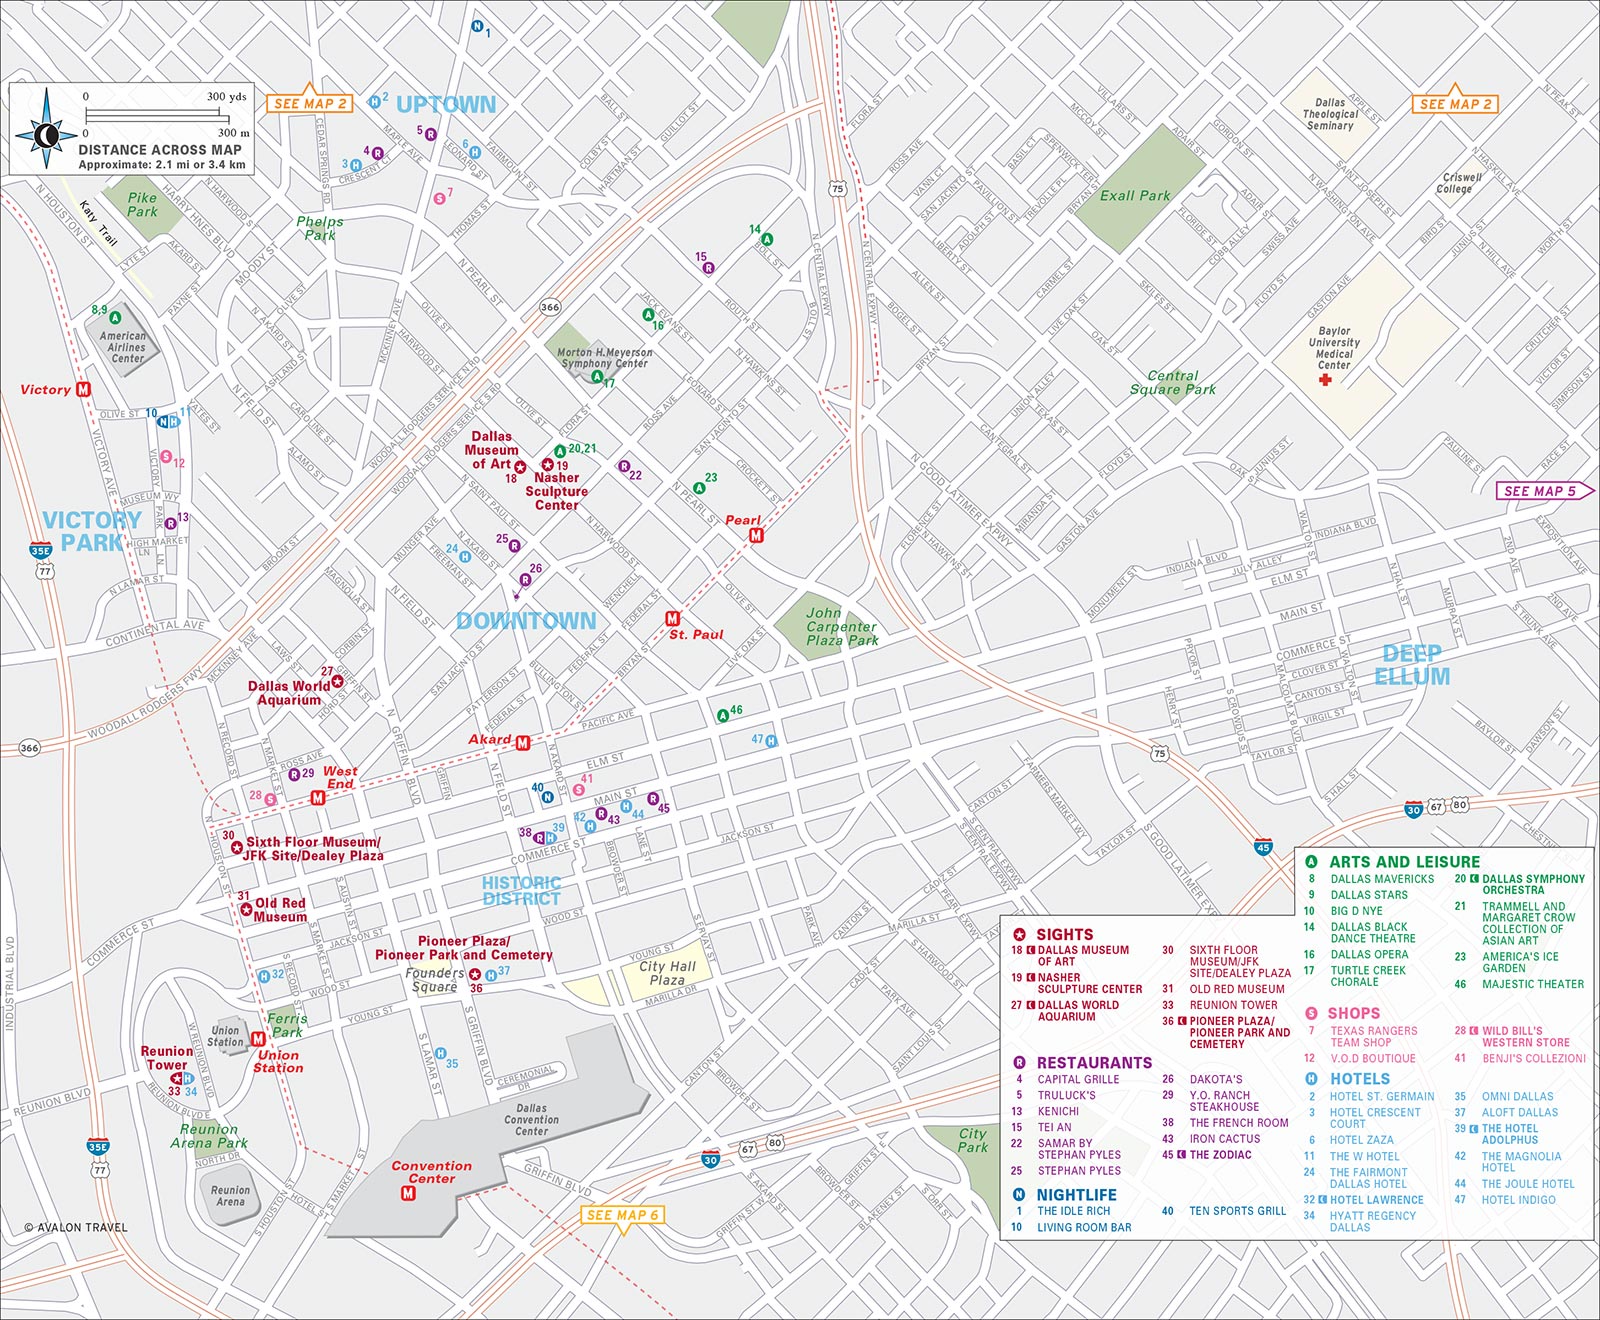This screenshot has width=1600, height=1320.
Task: Click restaurant marker R number 22
Action: (624, 466)
